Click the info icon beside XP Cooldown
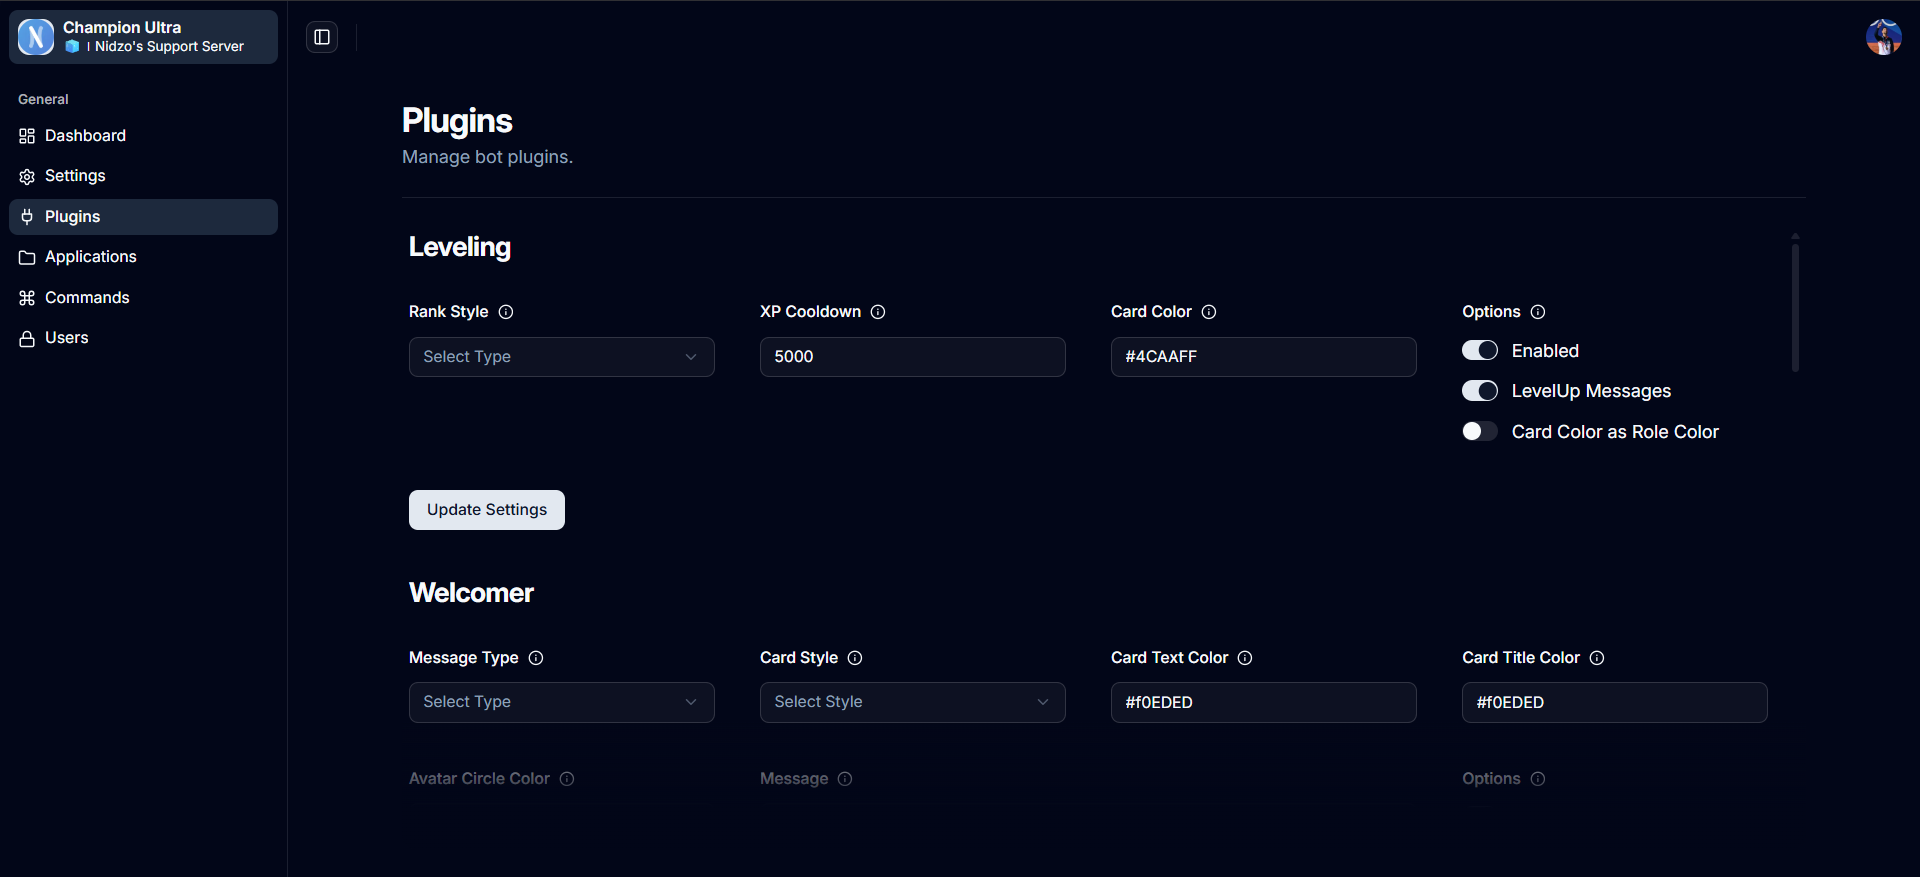1920x877 pixels. pos(878,312)
